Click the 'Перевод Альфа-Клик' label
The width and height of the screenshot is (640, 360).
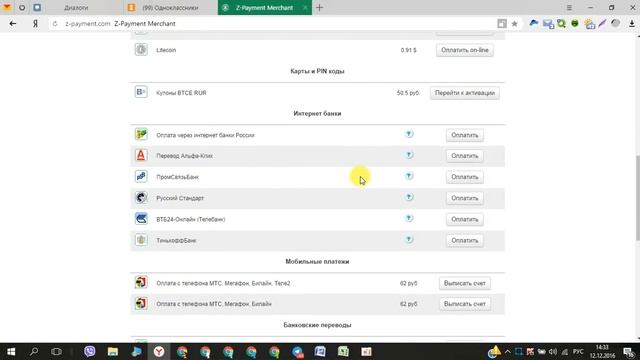[184, 156]
